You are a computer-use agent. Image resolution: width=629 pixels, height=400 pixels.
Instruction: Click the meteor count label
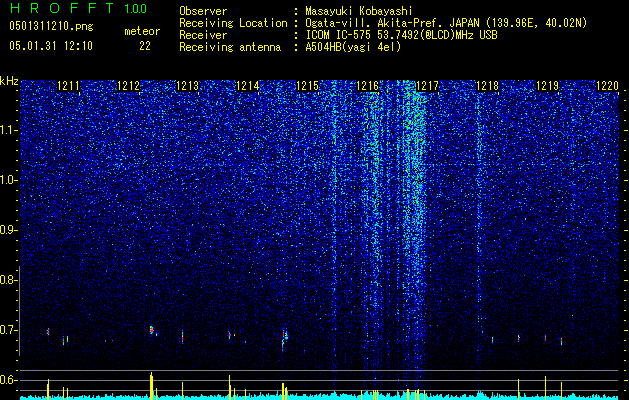point(142,31)
